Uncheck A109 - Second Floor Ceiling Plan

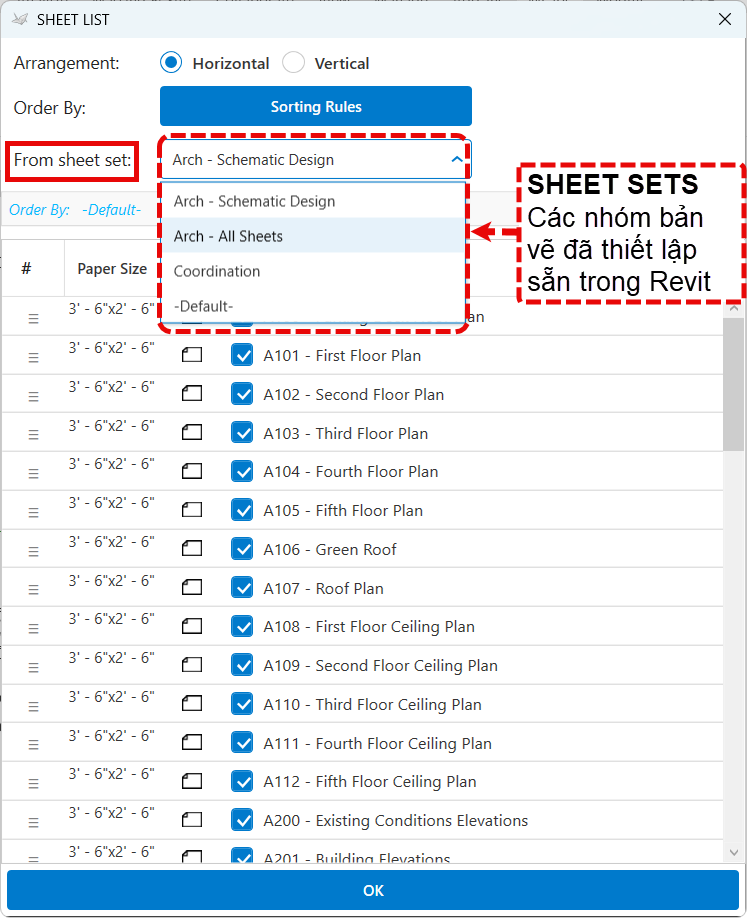(242, 666)
